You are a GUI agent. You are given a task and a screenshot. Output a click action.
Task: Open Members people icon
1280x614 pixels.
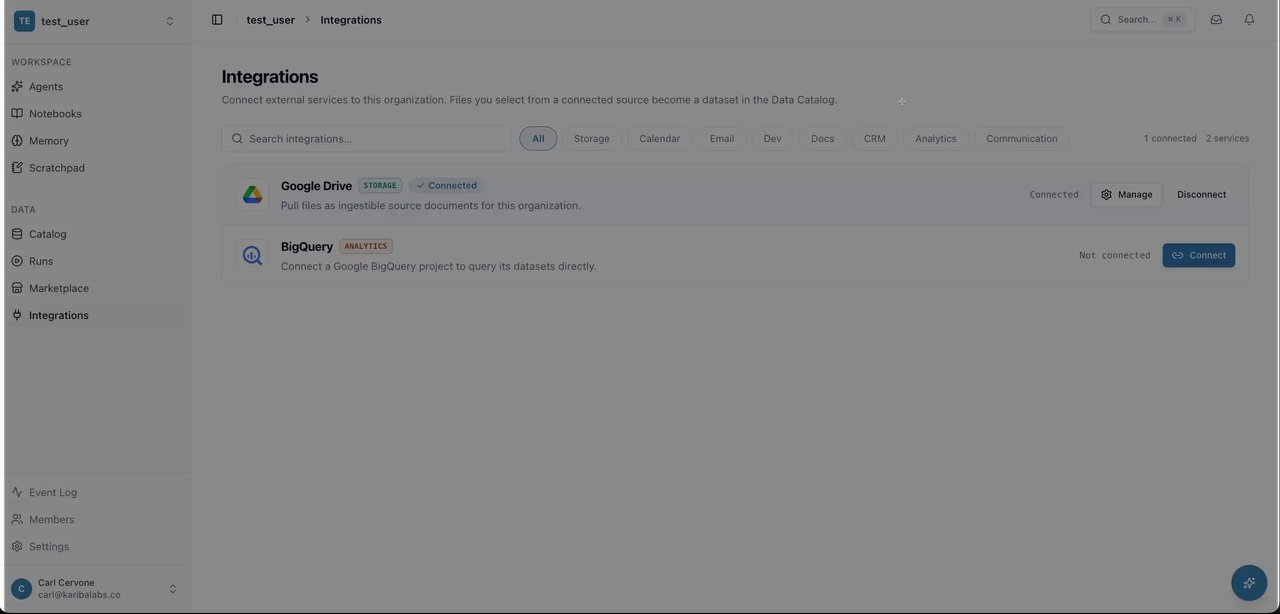(17, 519)
